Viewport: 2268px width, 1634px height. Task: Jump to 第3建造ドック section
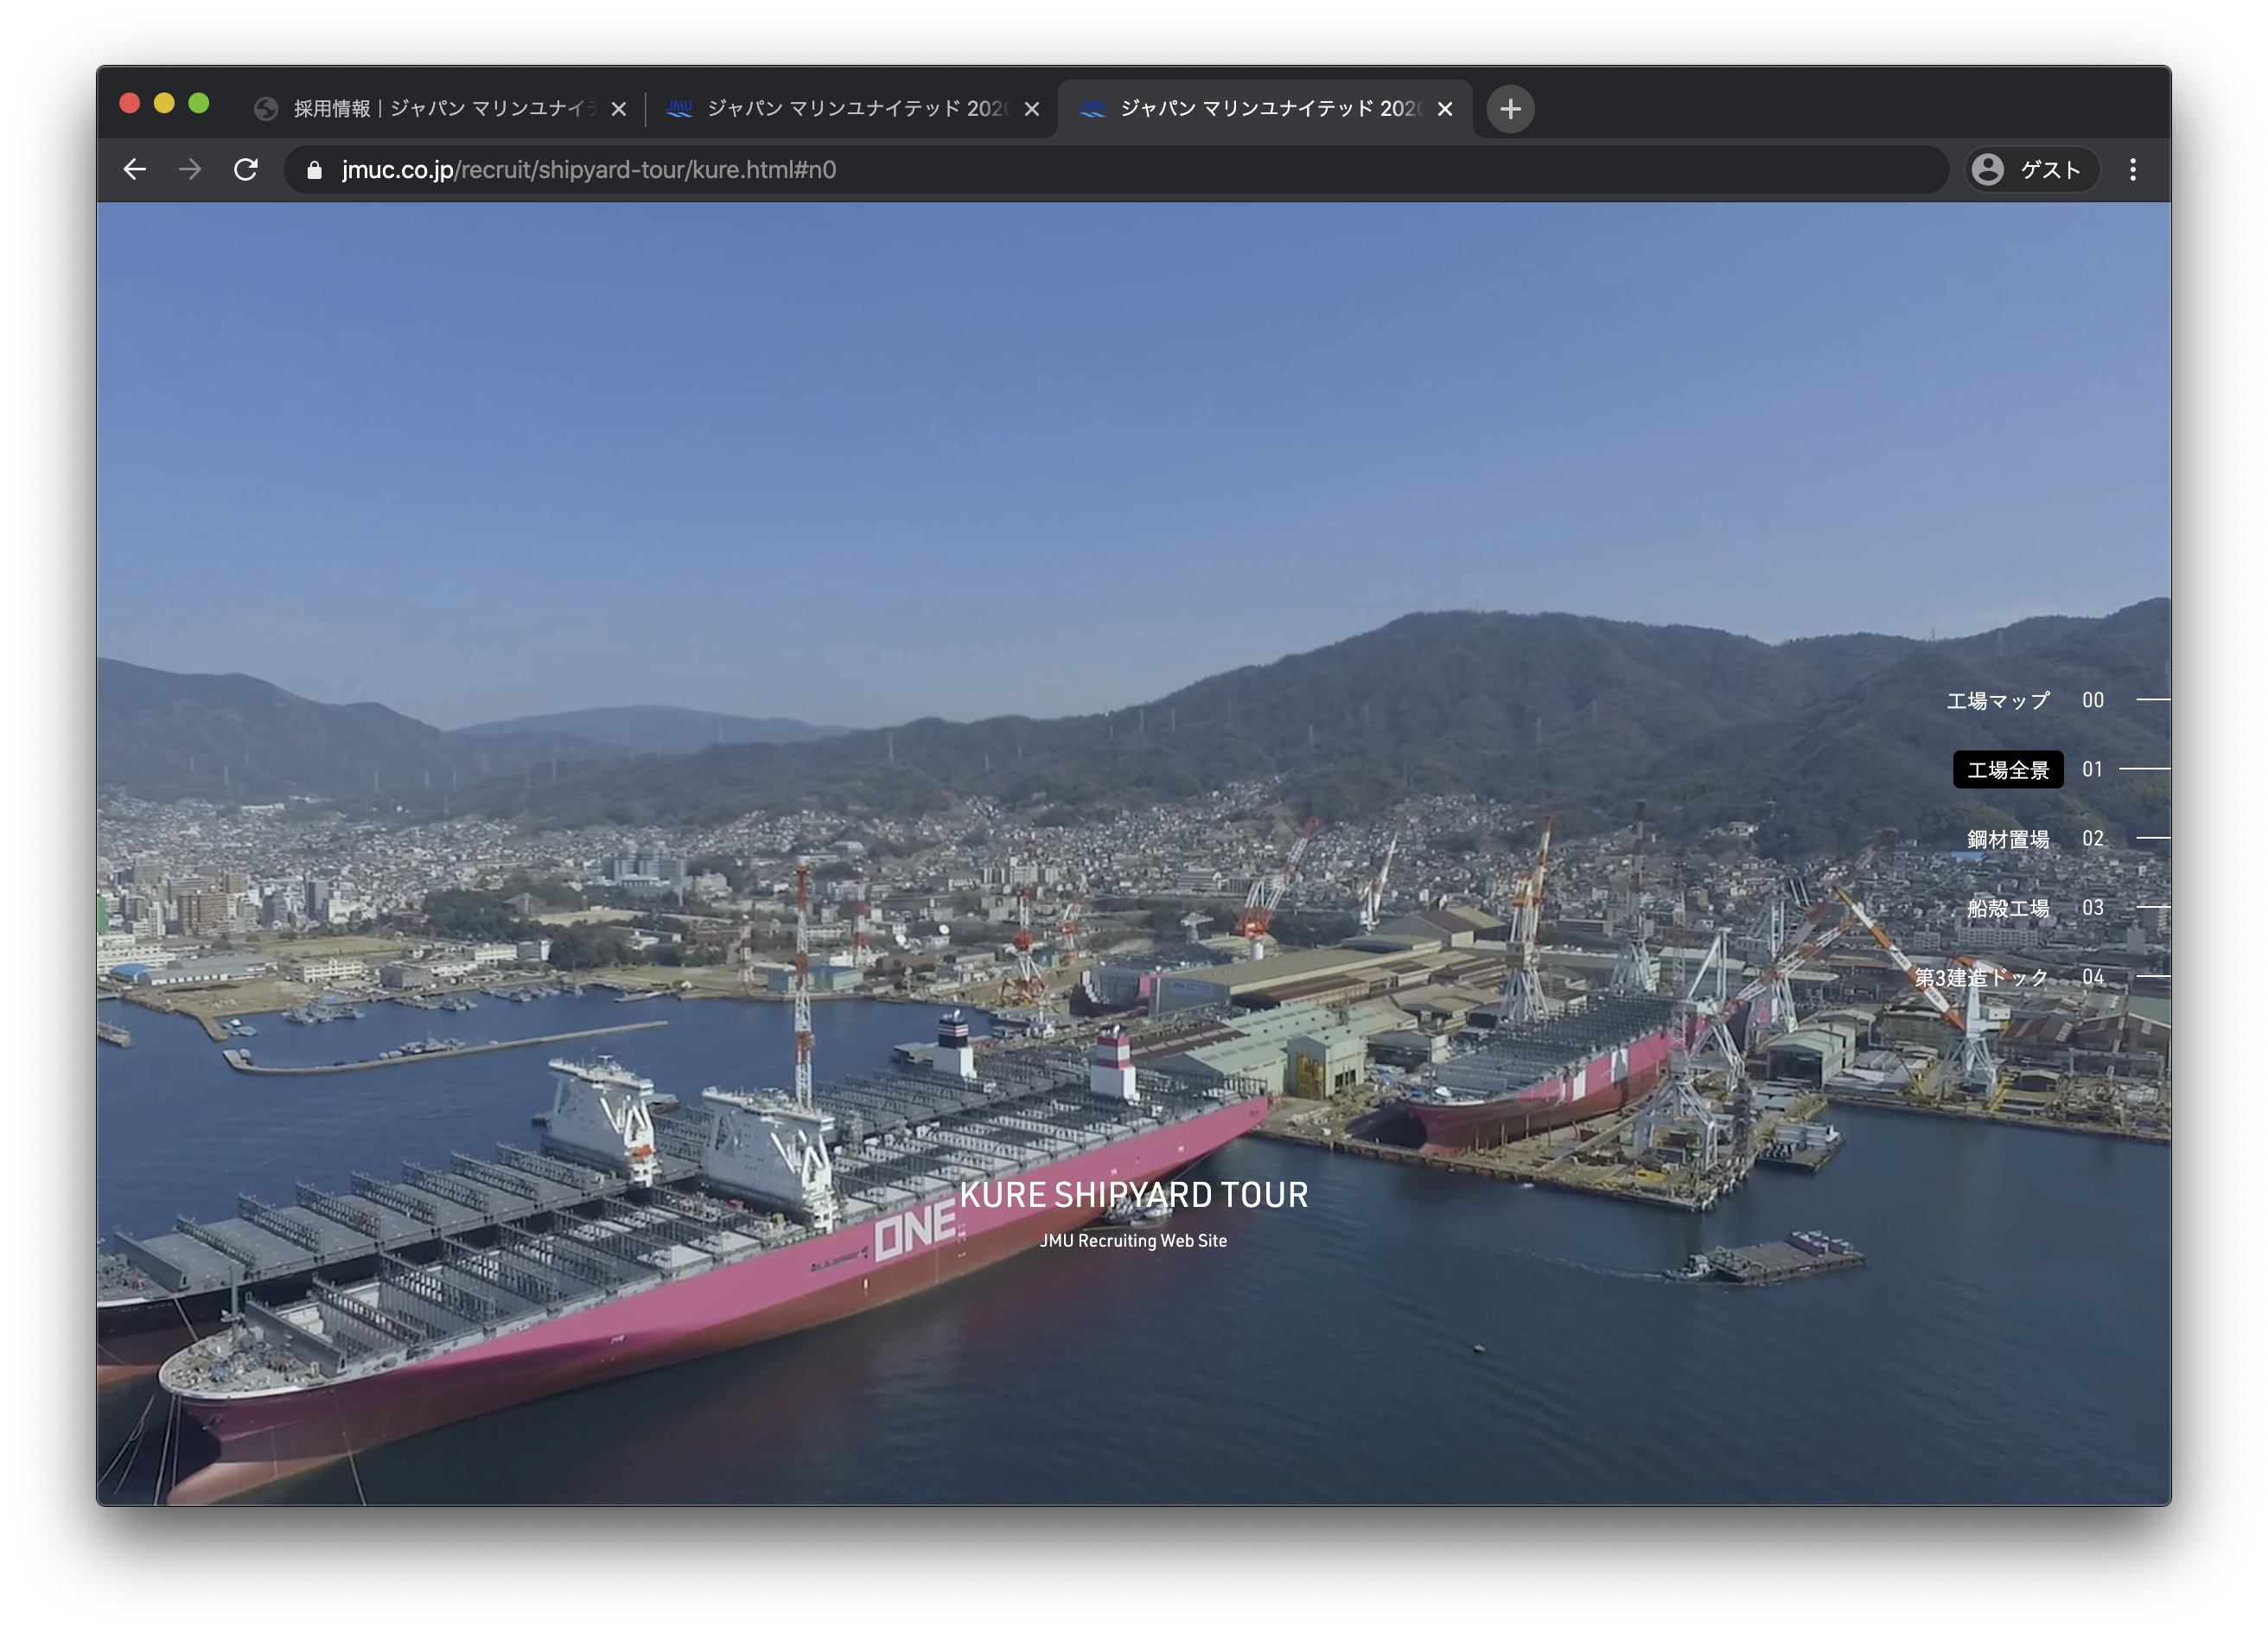[x=1982, y=977]
